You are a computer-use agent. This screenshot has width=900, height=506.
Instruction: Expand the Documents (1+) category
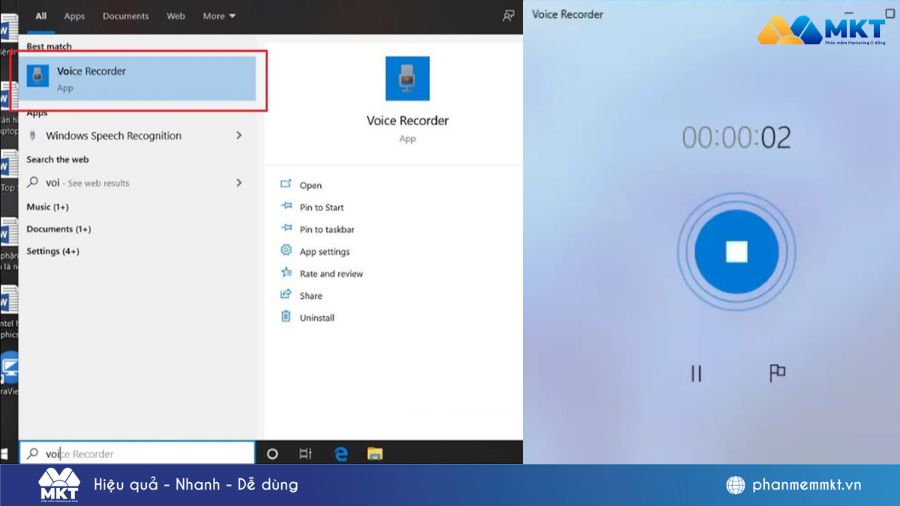[x=59, y=229]
